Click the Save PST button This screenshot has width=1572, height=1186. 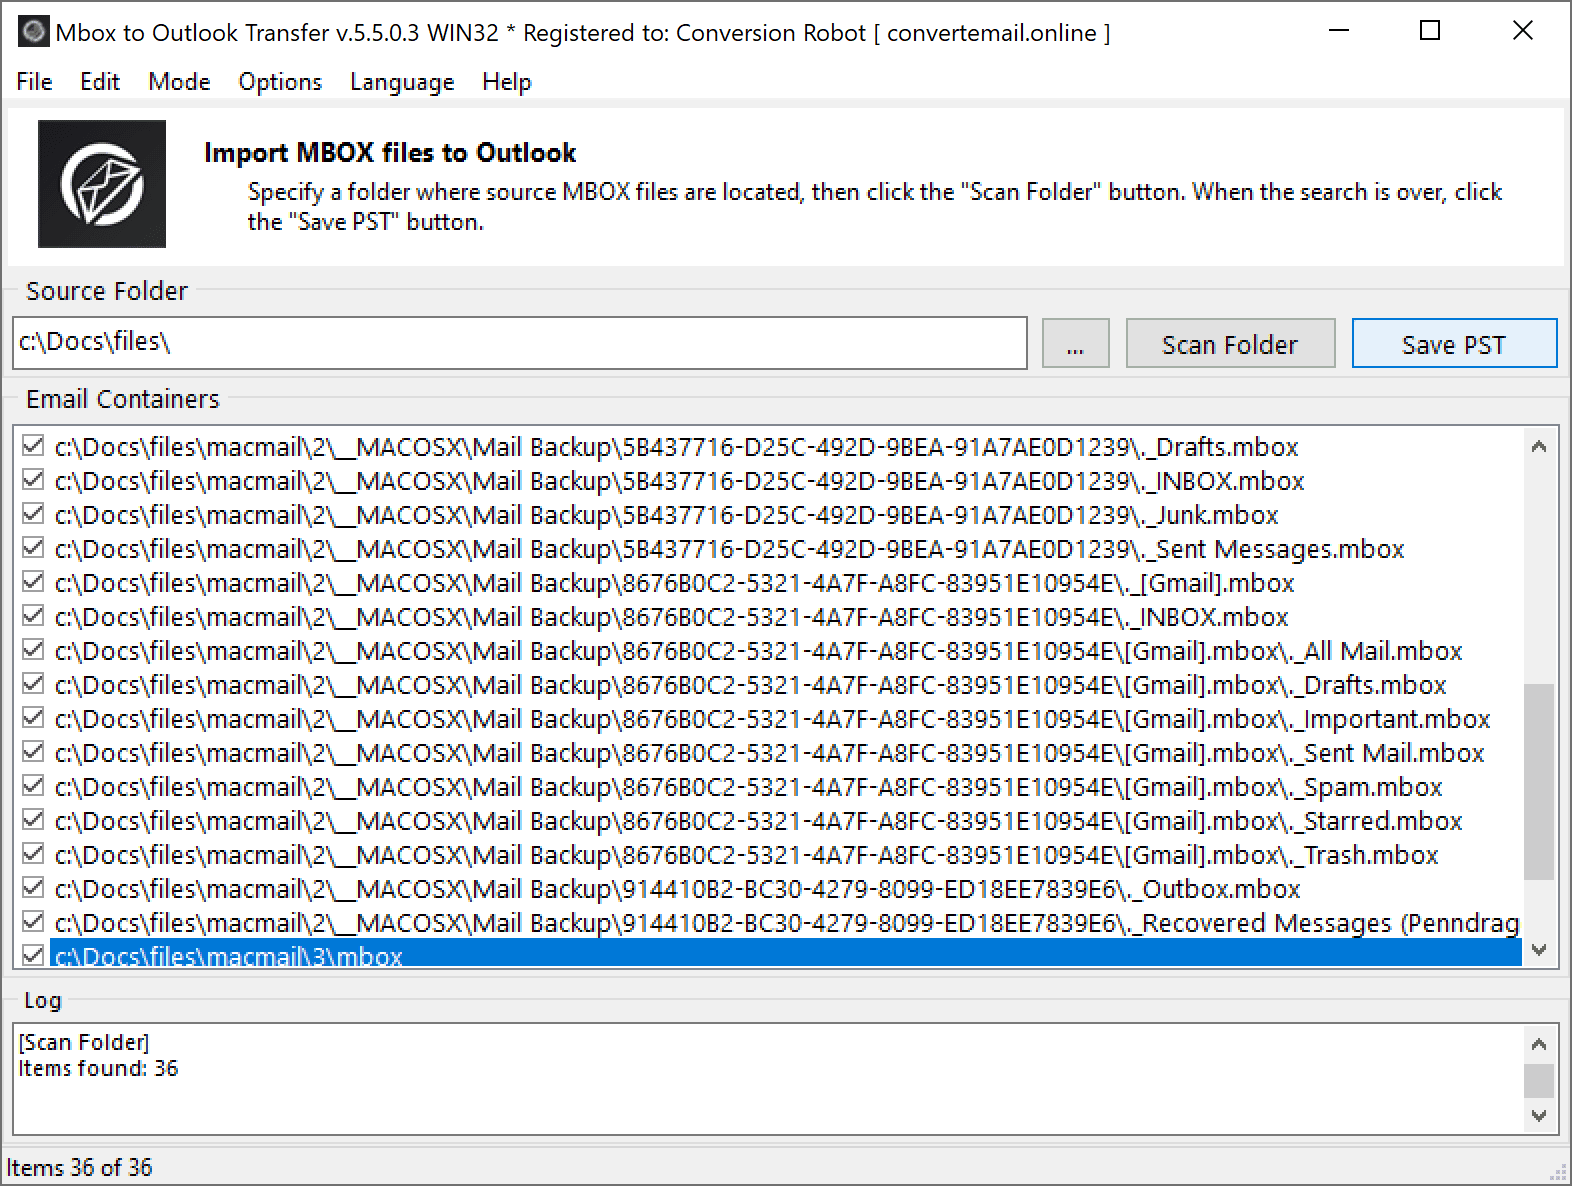tap(1453, 344)
